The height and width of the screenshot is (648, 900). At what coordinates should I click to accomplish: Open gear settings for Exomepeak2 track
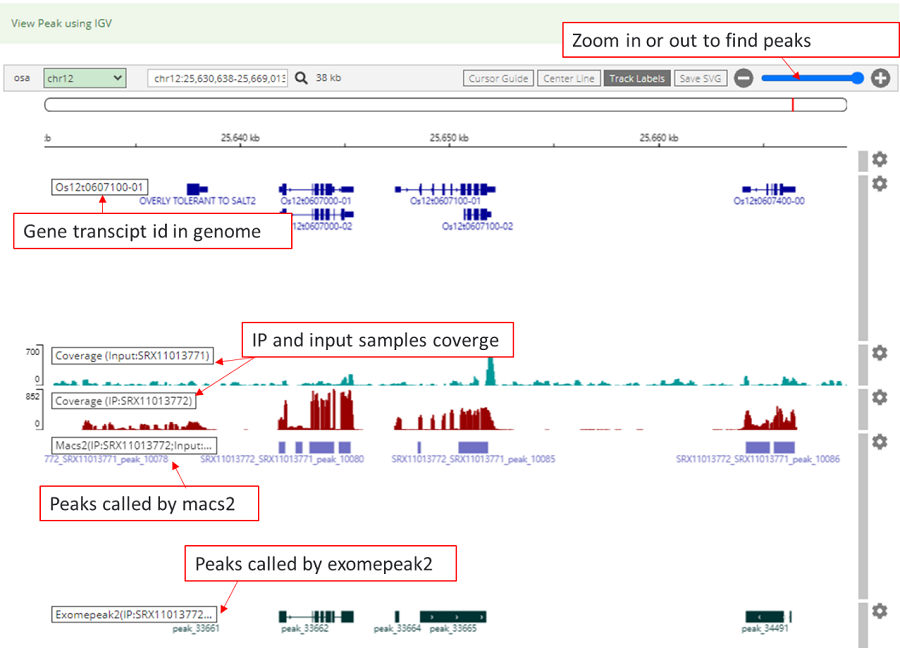(879, 611)
